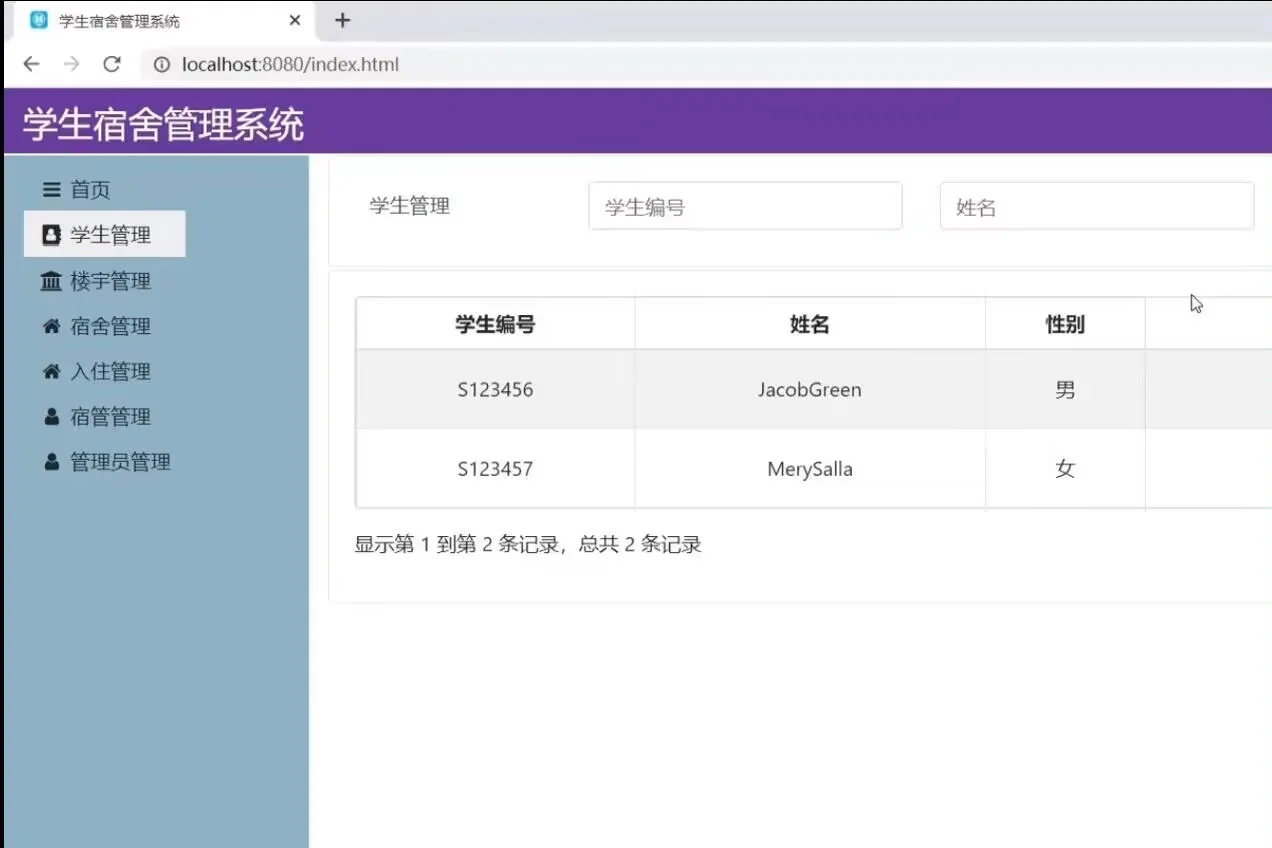This screenshot has height=848, width=1272.
Task: Click inside the 姓名 search field
Action: point(1096,205)
